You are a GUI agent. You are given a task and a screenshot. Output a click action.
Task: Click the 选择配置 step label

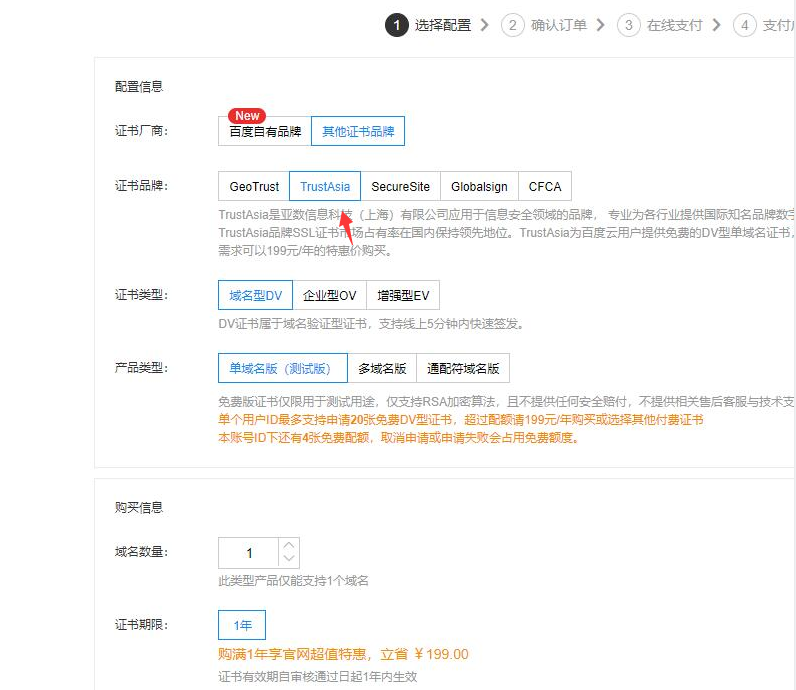coord(443,25)
